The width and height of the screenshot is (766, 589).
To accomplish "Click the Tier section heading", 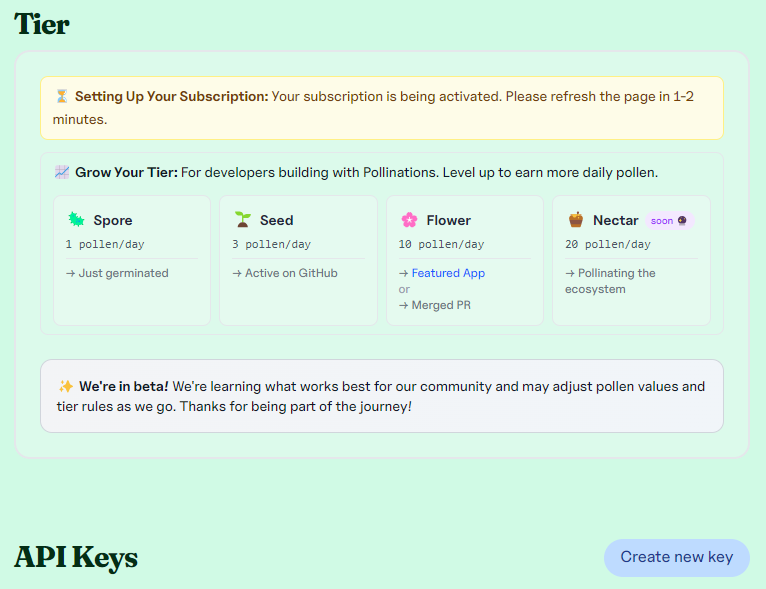I will [x=42, y=23].
